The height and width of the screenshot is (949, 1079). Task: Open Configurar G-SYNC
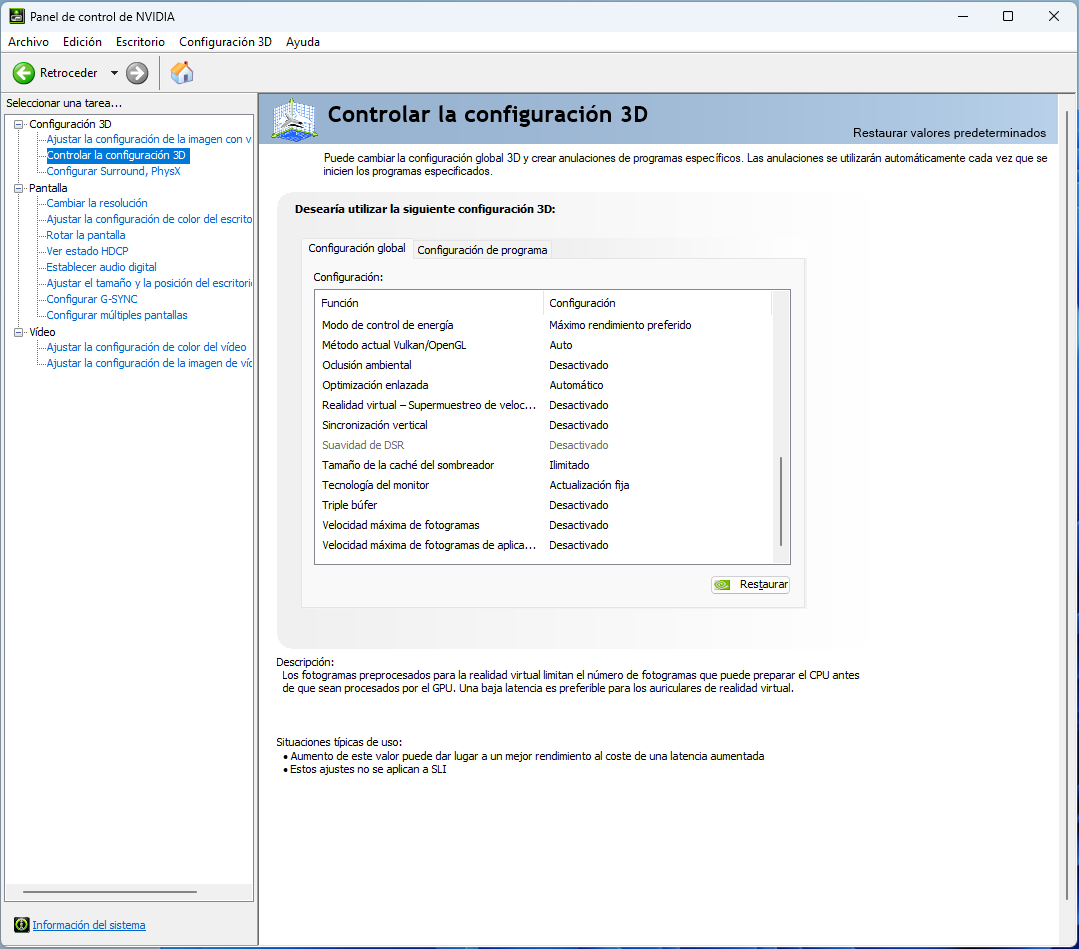click(x=92, y=299)
